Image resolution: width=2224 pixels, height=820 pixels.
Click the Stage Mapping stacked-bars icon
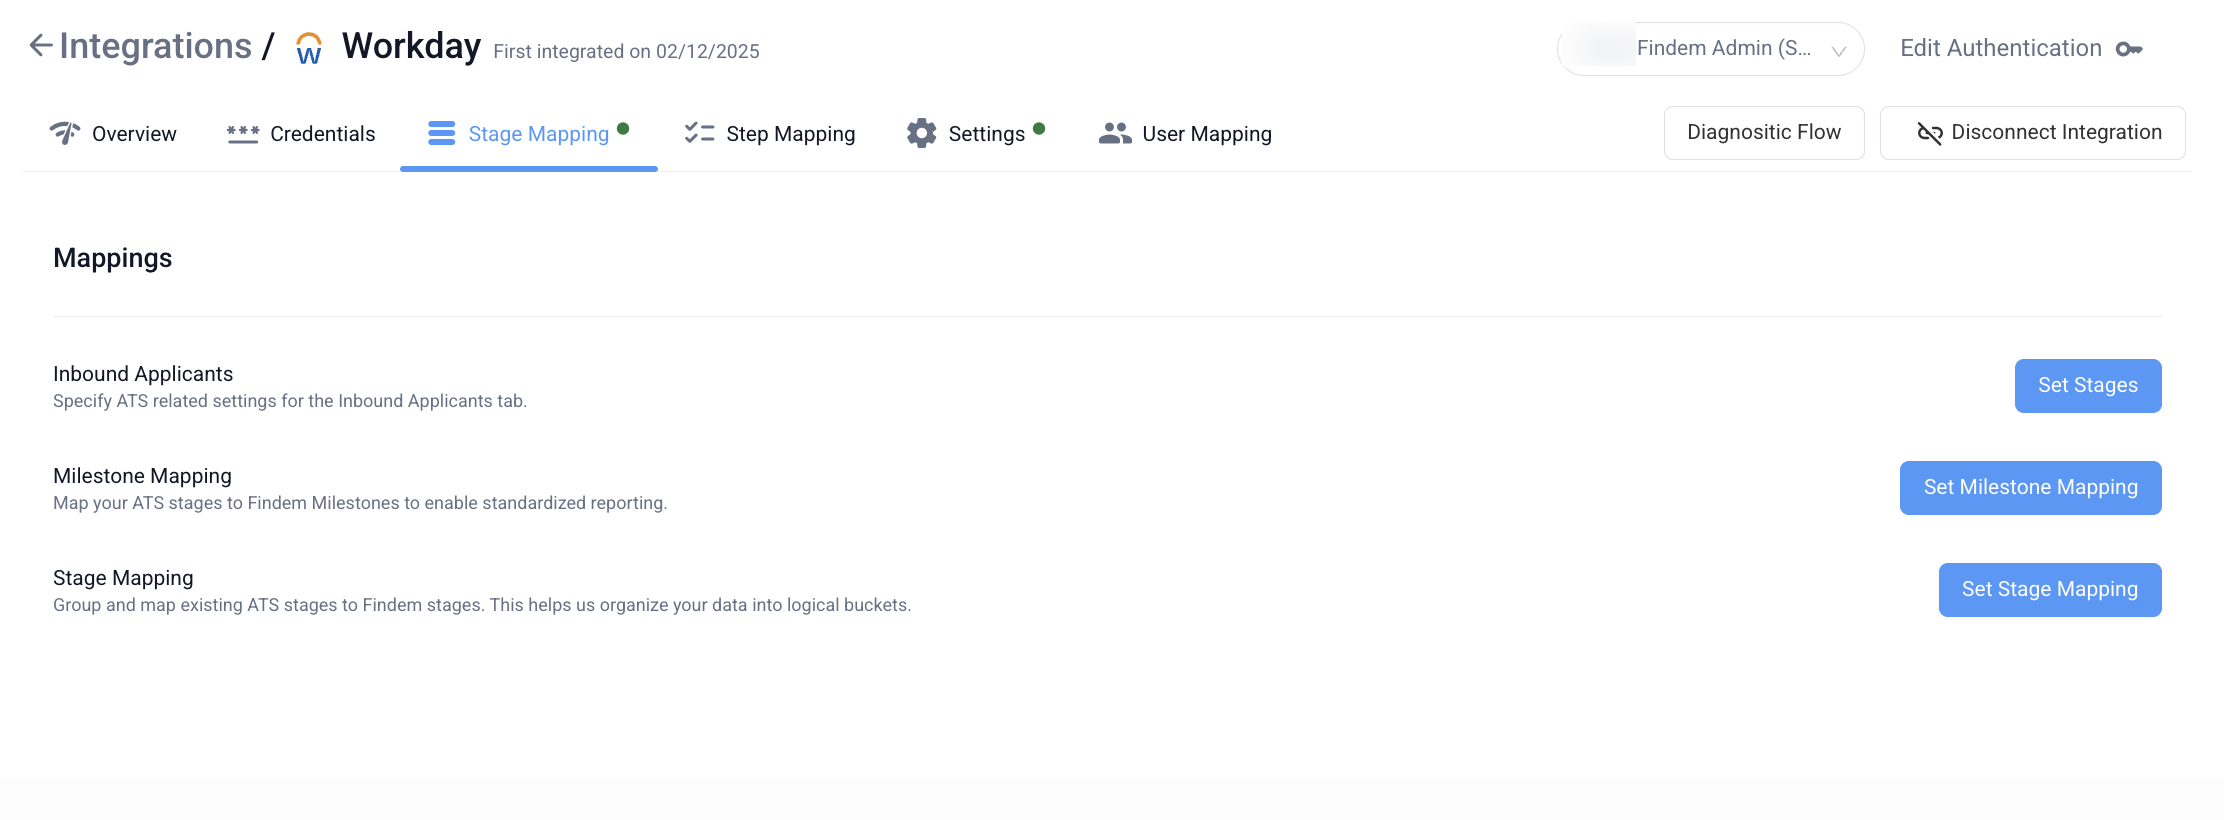click(441, 133)
